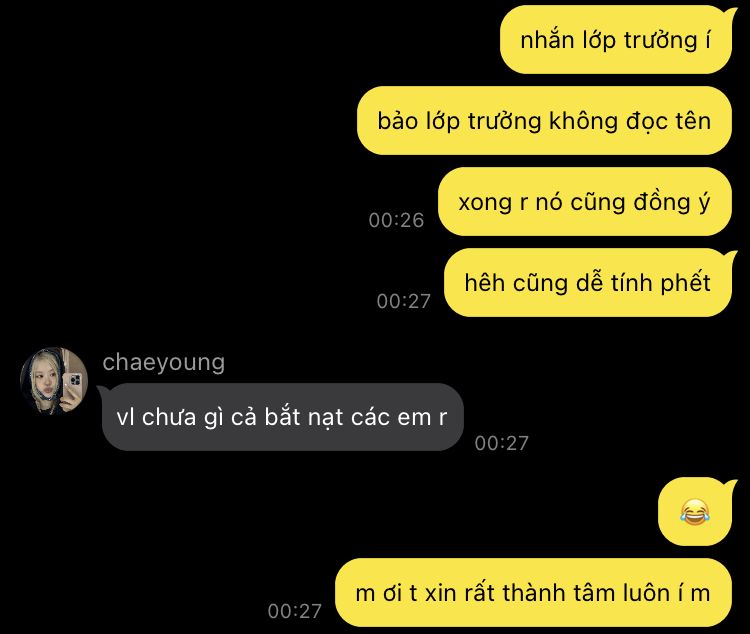Tap the bubble "xong r nó cũng đồng ý"
The height and width of the screenshot is (634, 750).
pyautogui.click(x=585, y=201)
